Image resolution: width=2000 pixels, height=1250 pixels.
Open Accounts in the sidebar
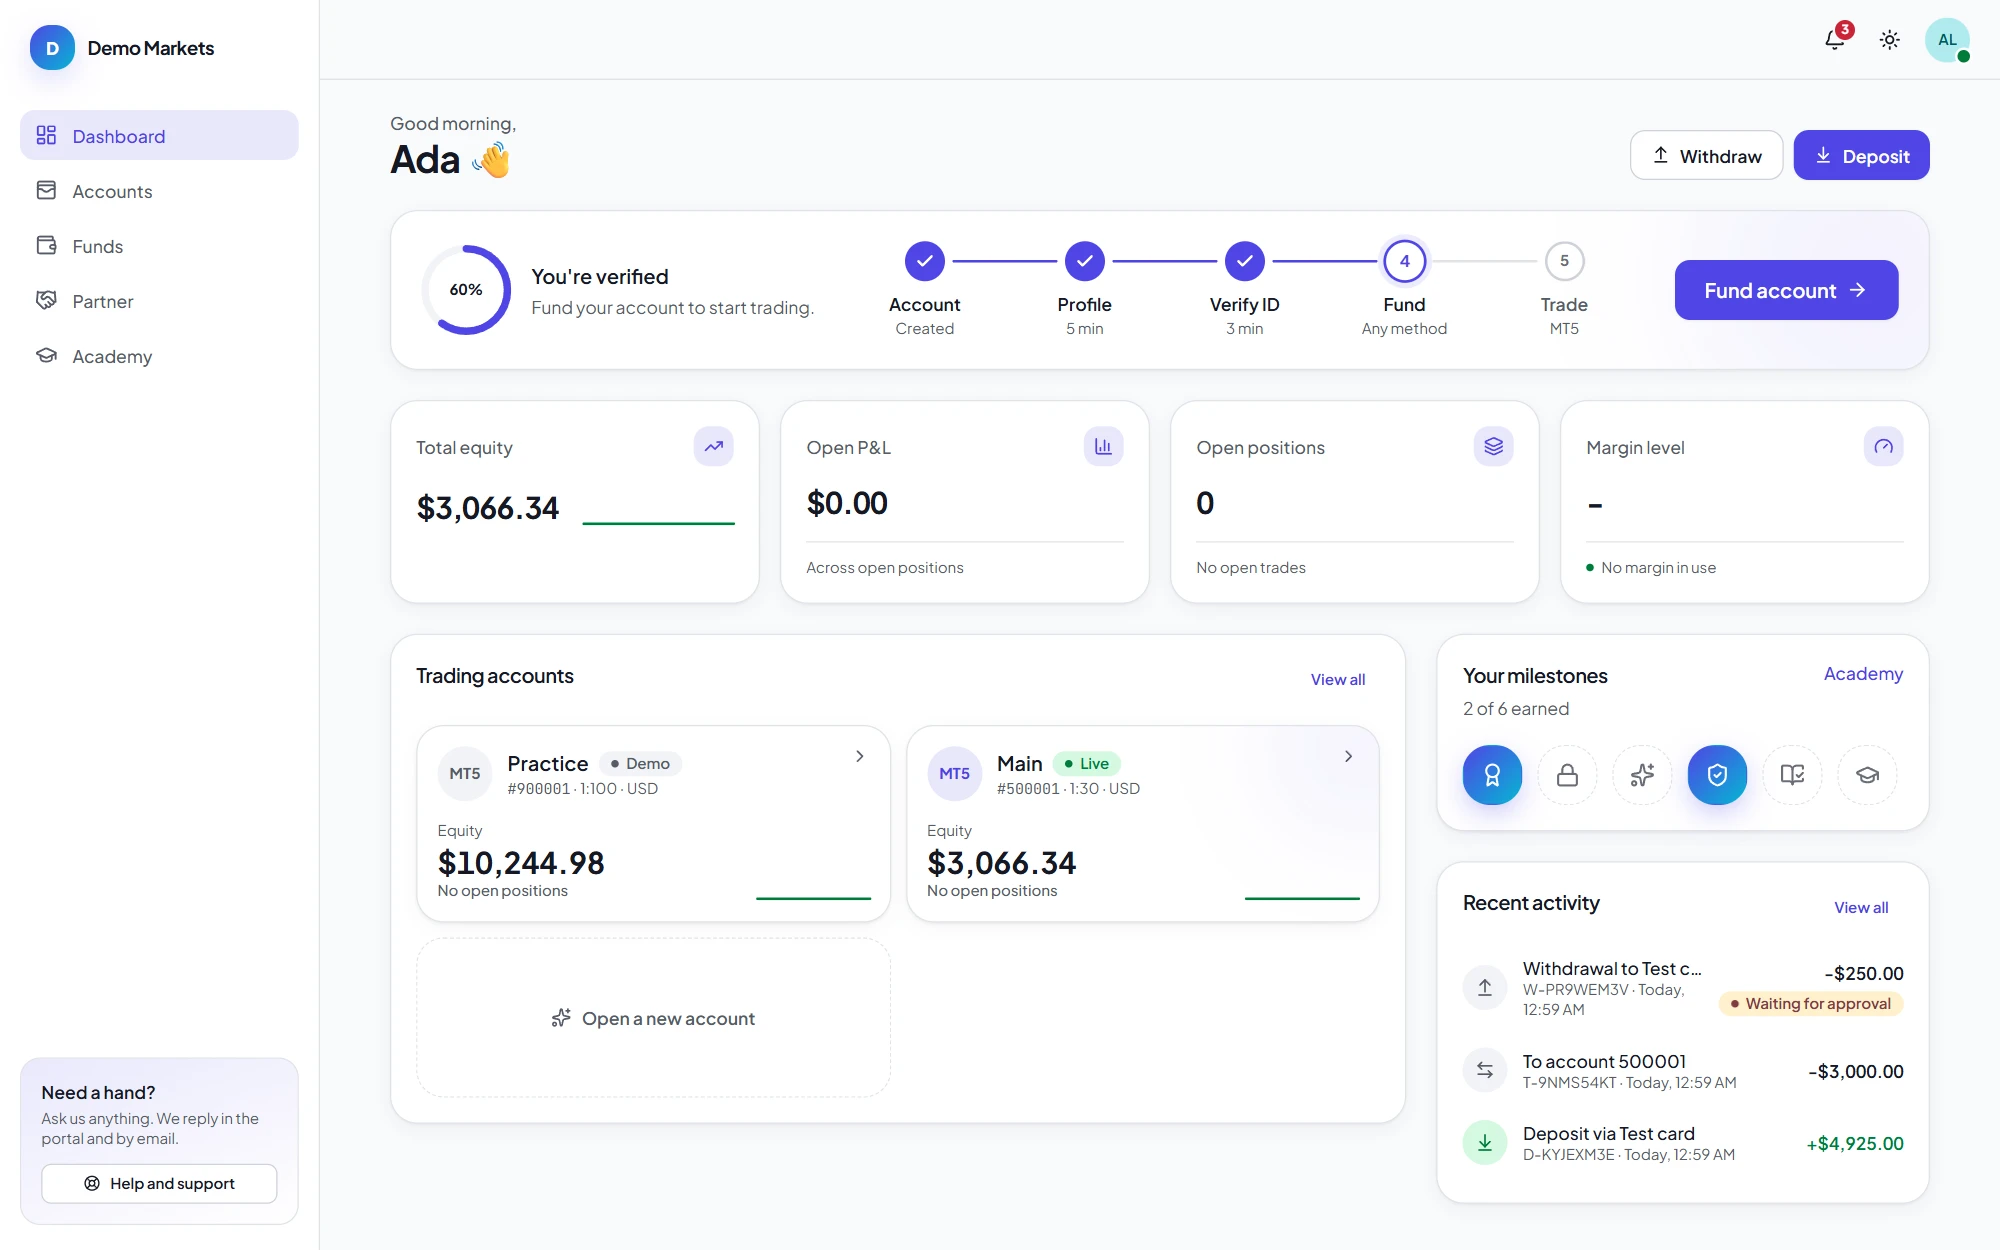tap(159, 191)
